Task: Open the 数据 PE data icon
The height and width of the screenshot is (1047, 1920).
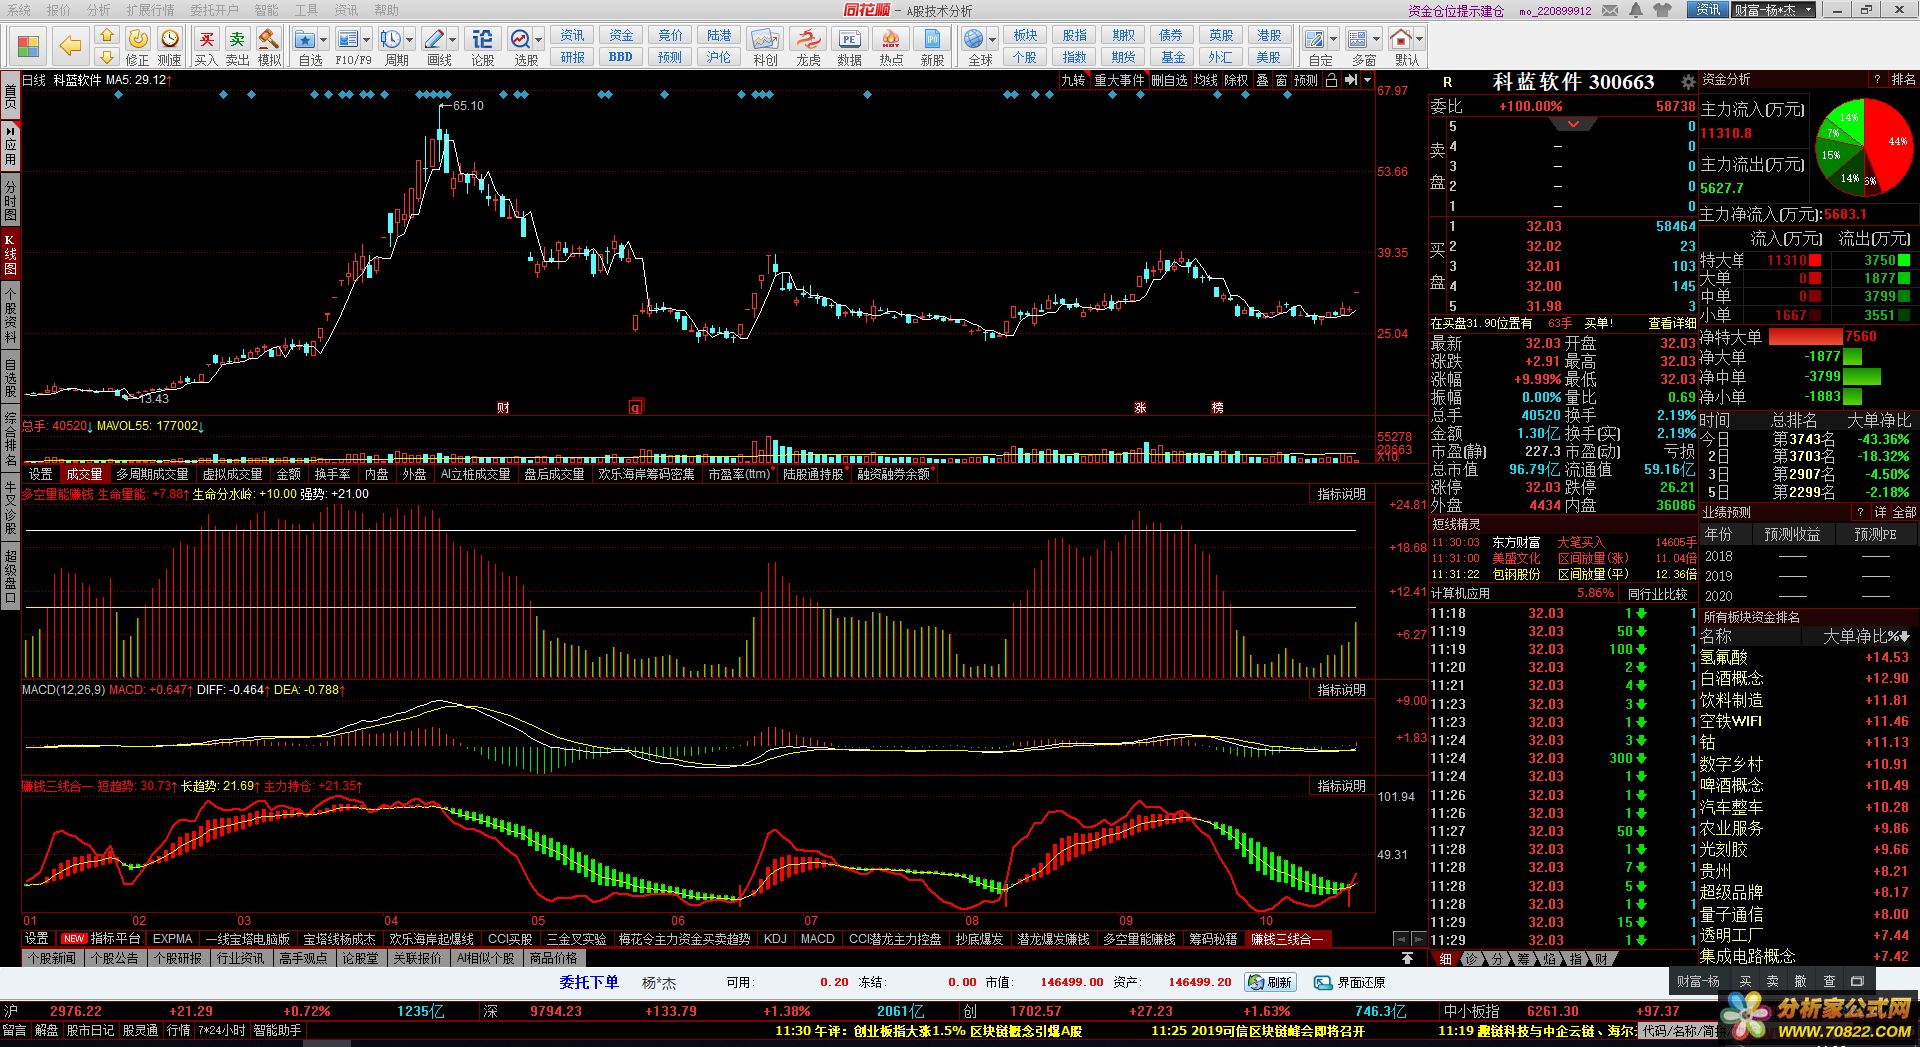Action: pos(849,39)
